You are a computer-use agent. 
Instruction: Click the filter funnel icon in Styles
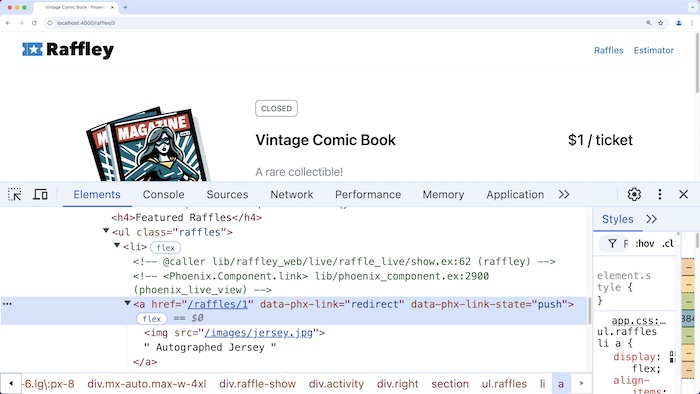[x=612, y=244]
